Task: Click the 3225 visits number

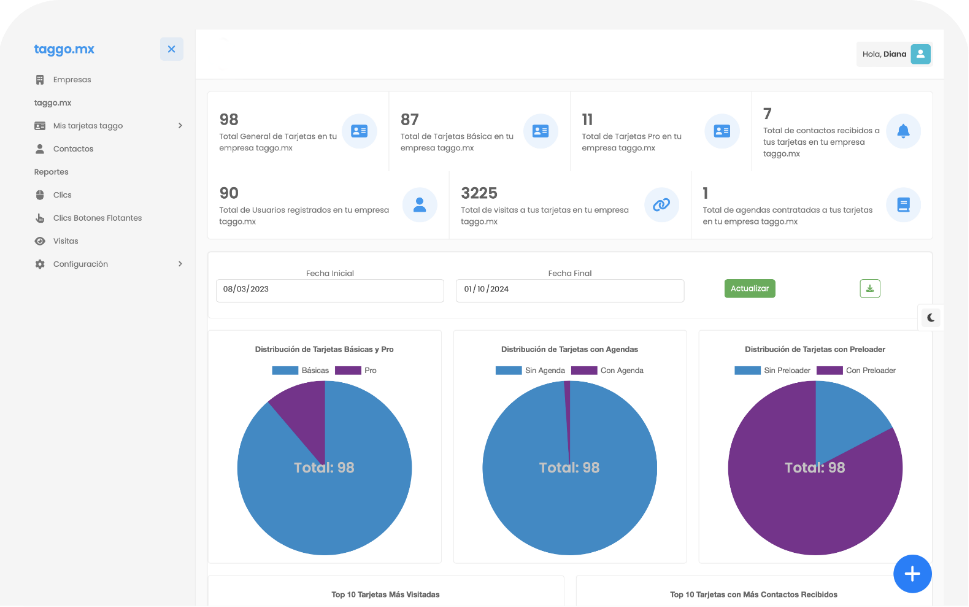Action: pyautogui.click(x=479, y=193)
